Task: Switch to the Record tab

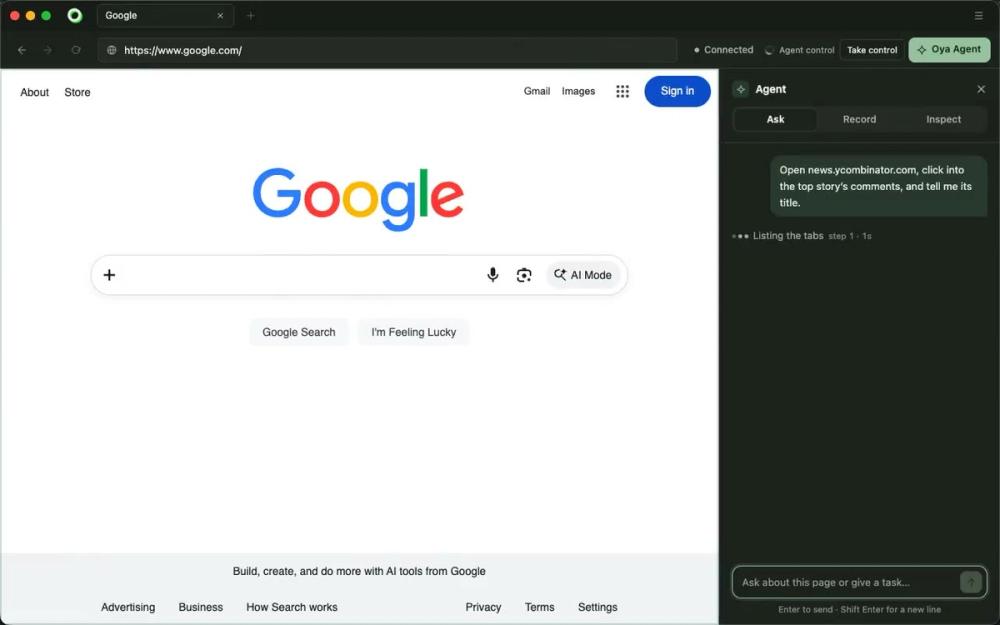Action: point(859,119)
